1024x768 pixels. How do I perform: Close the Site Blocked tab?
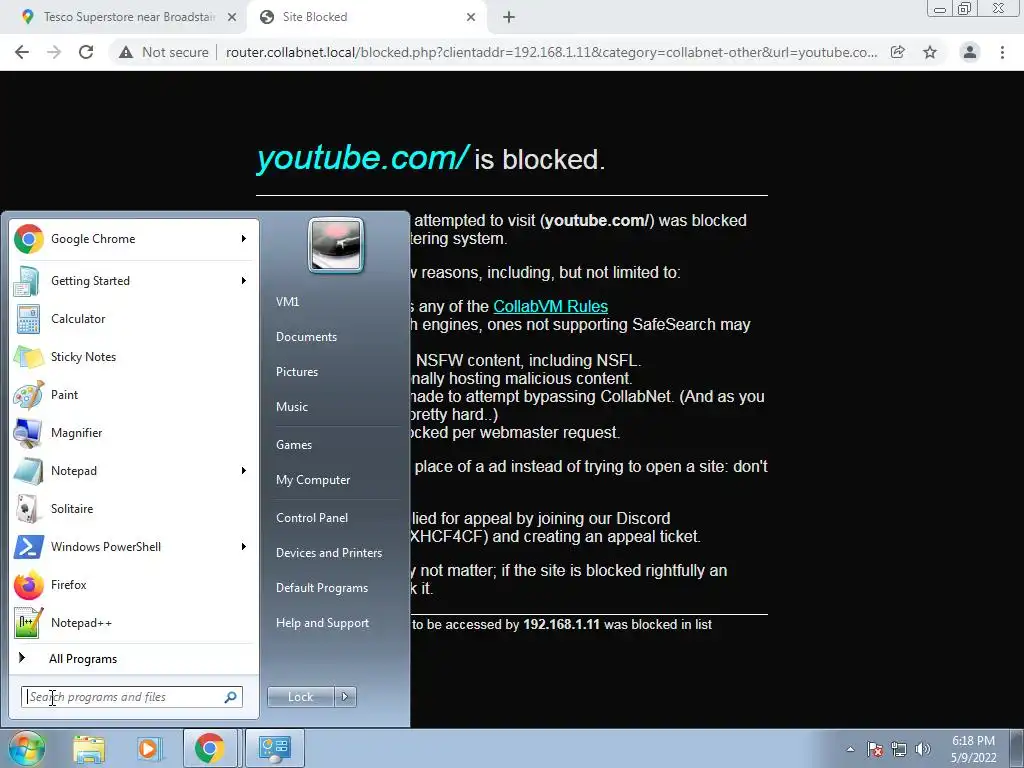pos(471,17)
